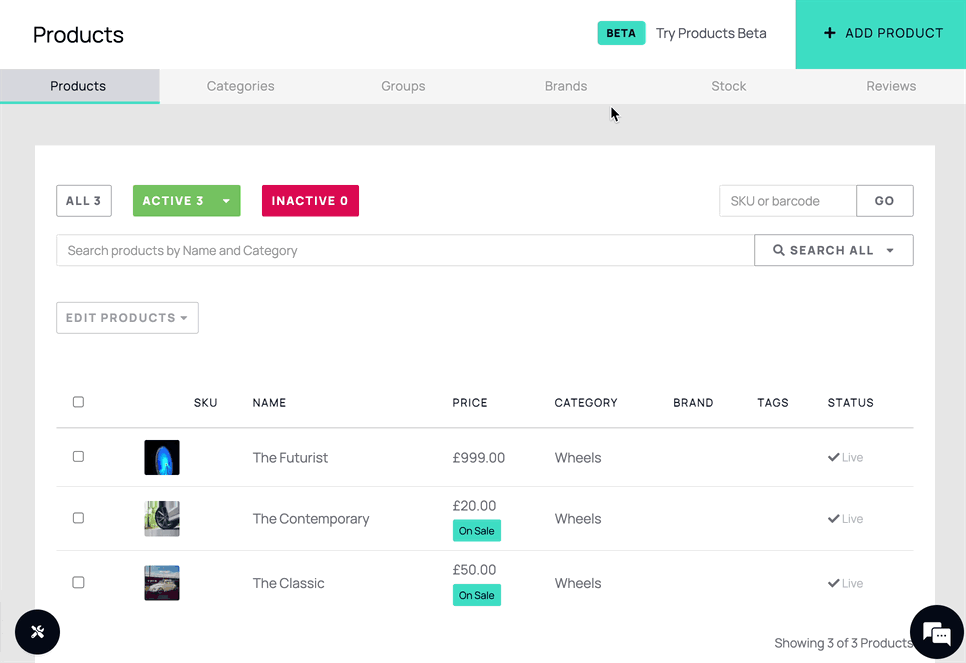Open the Stock tab

pyautogui.click(x=728, y=86)
